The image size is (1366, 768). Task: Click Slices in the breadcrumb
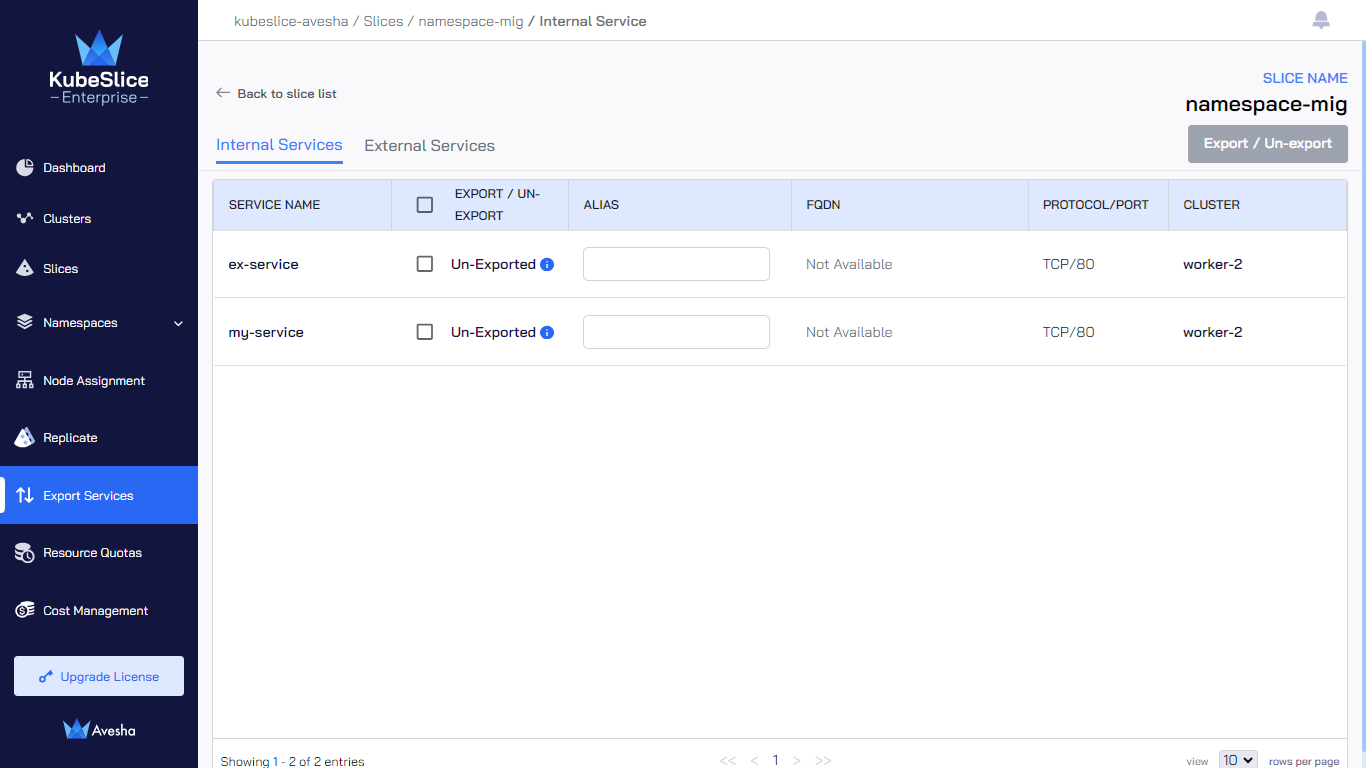point(383,21)
